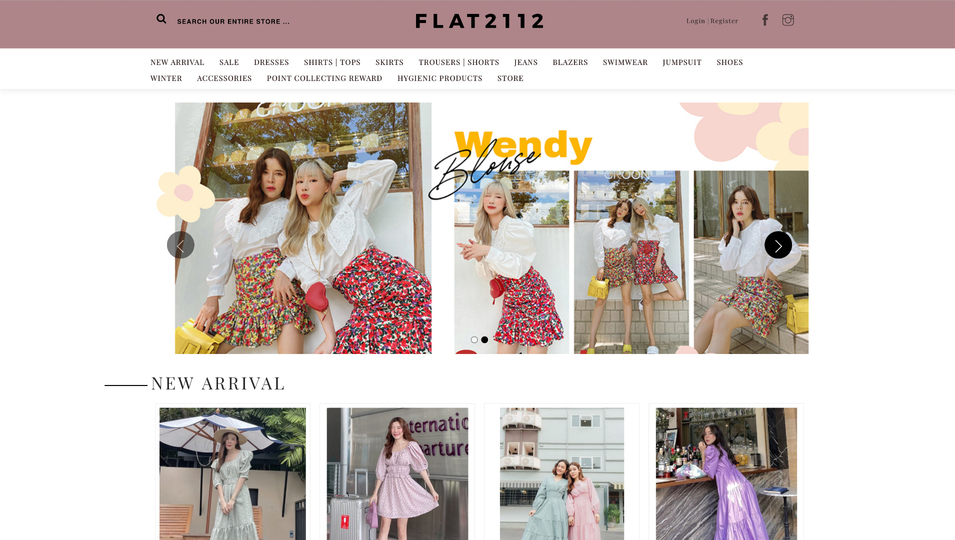This screenshot has width=955, height=540.
Task: Expand the Shoes category menu
Action: 729,62
